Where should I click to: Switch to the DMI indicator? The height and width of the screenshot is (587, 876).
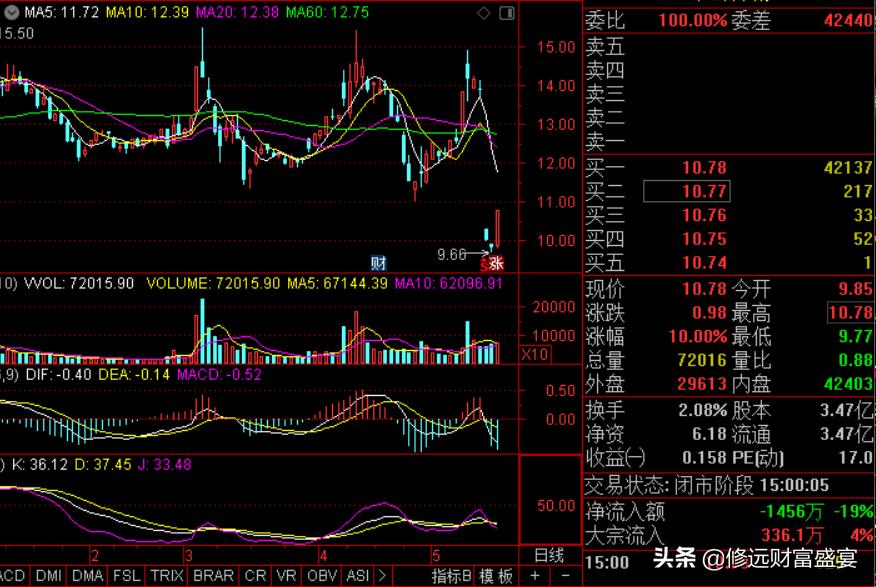pyautogui.click(x=48, y=576)
